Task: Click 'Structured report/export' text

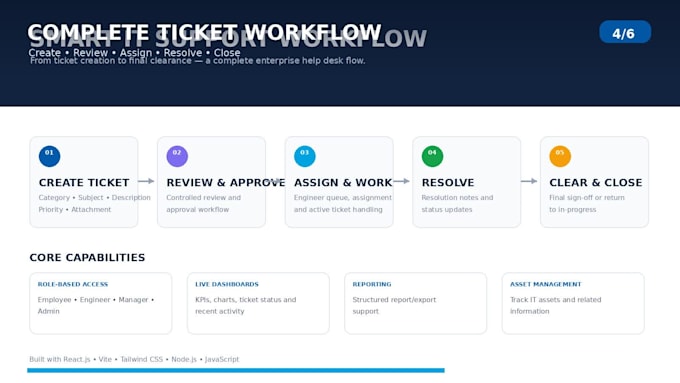Action: click(x=394, y=300)
